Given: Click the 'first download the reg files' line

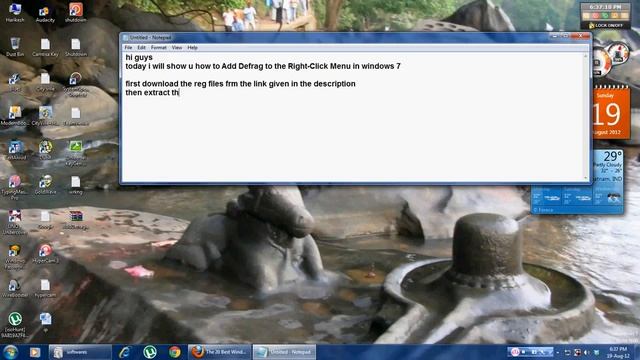Looking at the screenshot, I should click(x=240, y=84).
